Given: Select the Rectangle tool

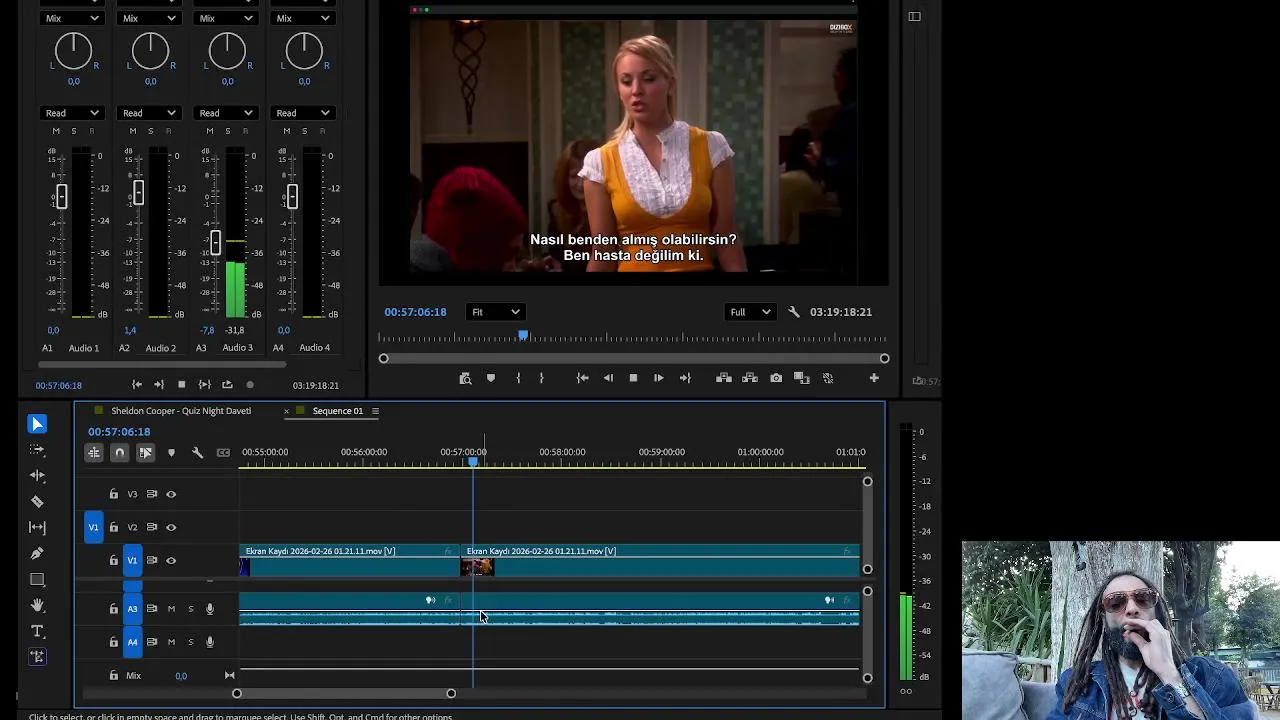Looking at the screenshot, I should 37,579.
